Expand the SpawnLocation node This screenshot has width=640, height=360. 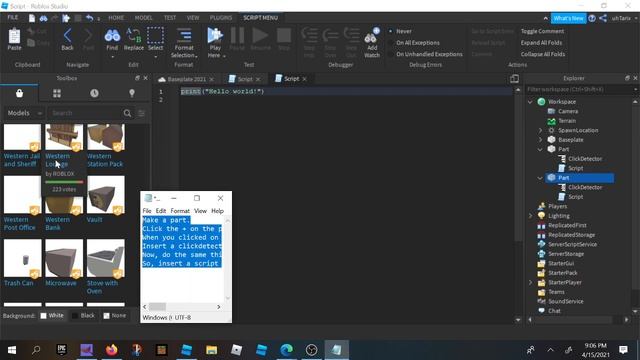tap(540, 130)
